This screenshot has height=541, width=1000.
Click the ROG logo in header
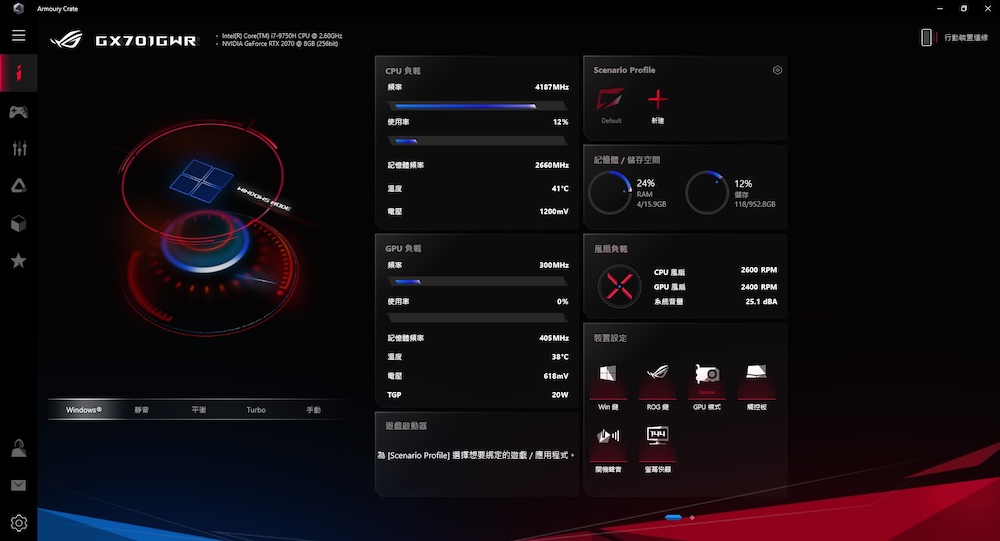tap(66, 40)
